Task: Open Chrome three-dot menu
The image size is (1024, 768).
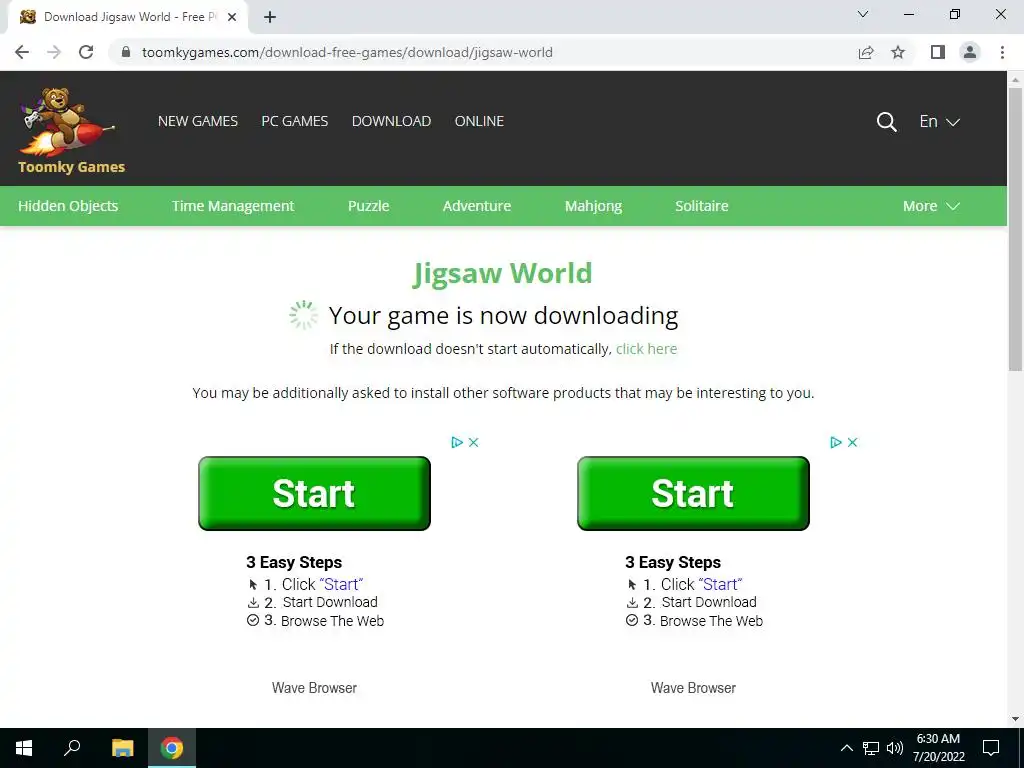Action: [1002, 52]
